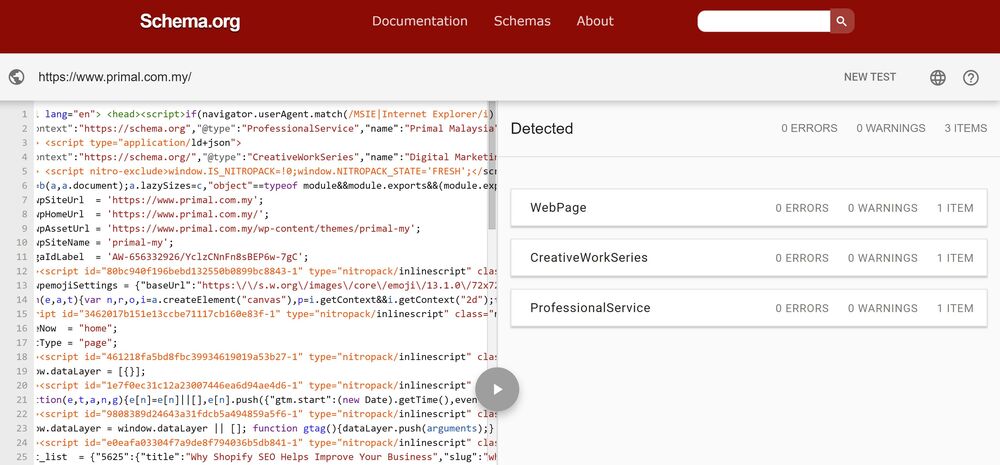Click 1 ITEM count in WebPage row
The image size is (1000, 465).
point(955,208)
